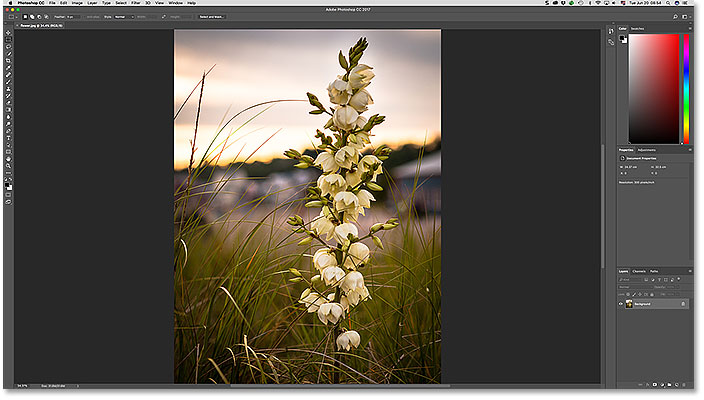This screenshot has height=400, width=704.
Task: Open the Apple menu
Action: point(10,3)
